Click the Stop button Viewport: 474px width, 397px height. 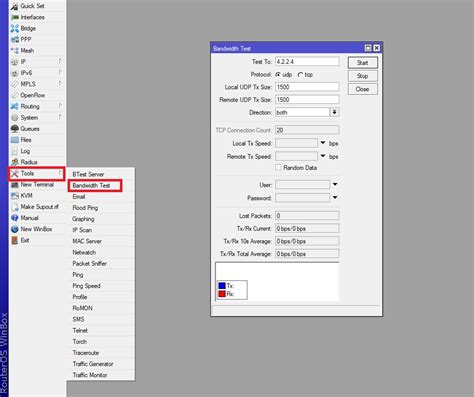(x=363, y=76)
